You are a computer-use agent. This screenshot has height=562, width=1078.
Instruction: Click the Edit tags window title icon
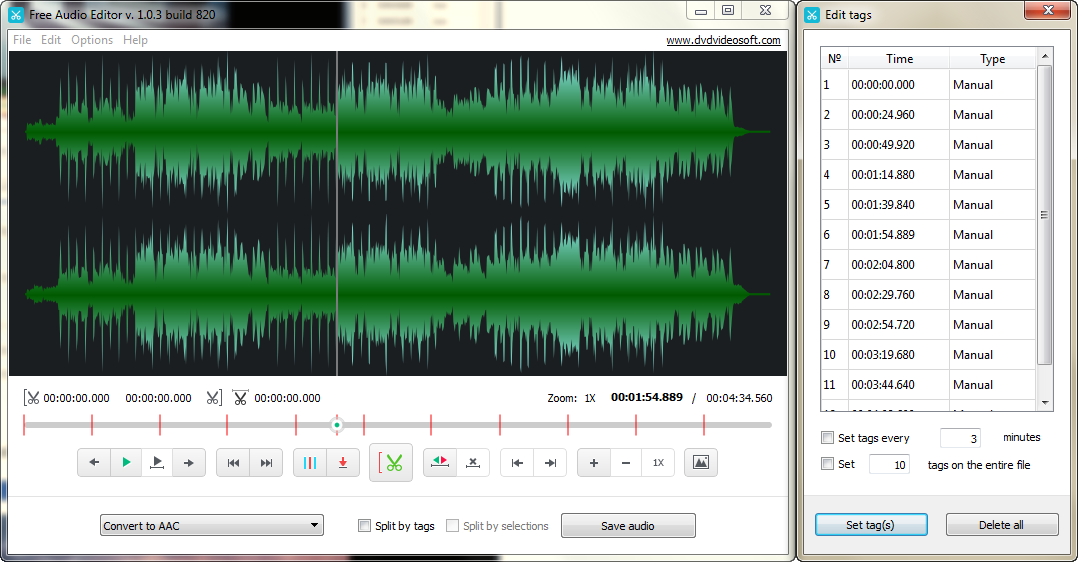812,14
